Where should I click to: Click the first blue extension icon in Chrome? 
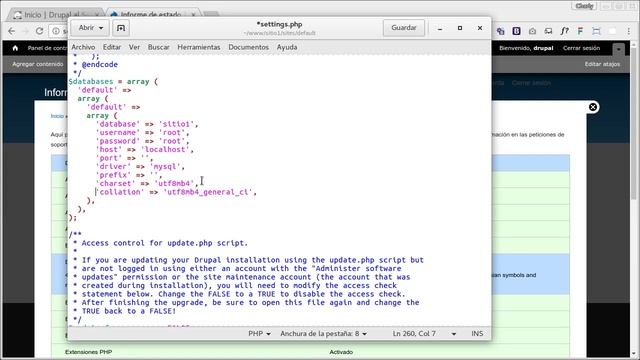click(x=500, y=31)
